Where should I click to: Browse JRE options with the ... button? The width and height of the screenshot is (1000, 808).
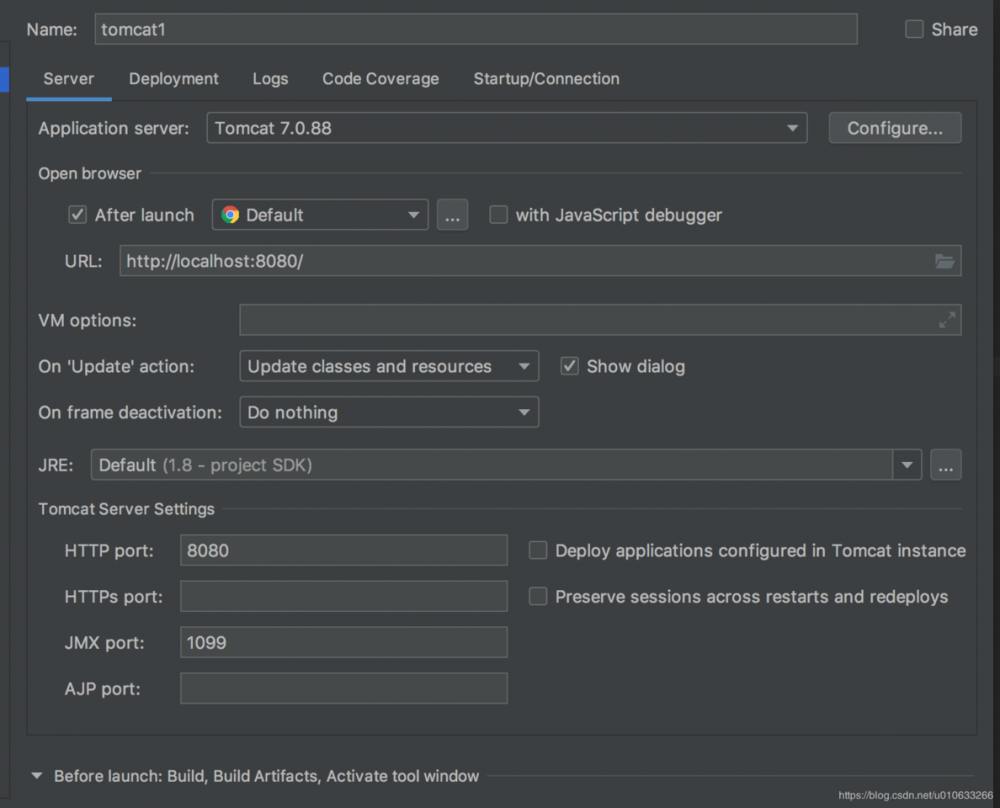(x=946, y=464)
